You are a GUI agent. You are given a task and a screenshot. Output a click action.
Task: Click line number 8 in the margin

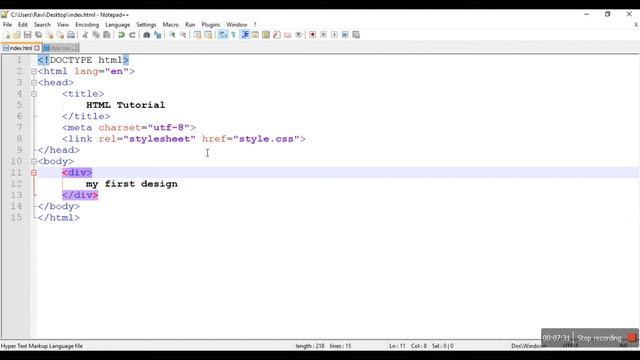[x=19, y=139]
